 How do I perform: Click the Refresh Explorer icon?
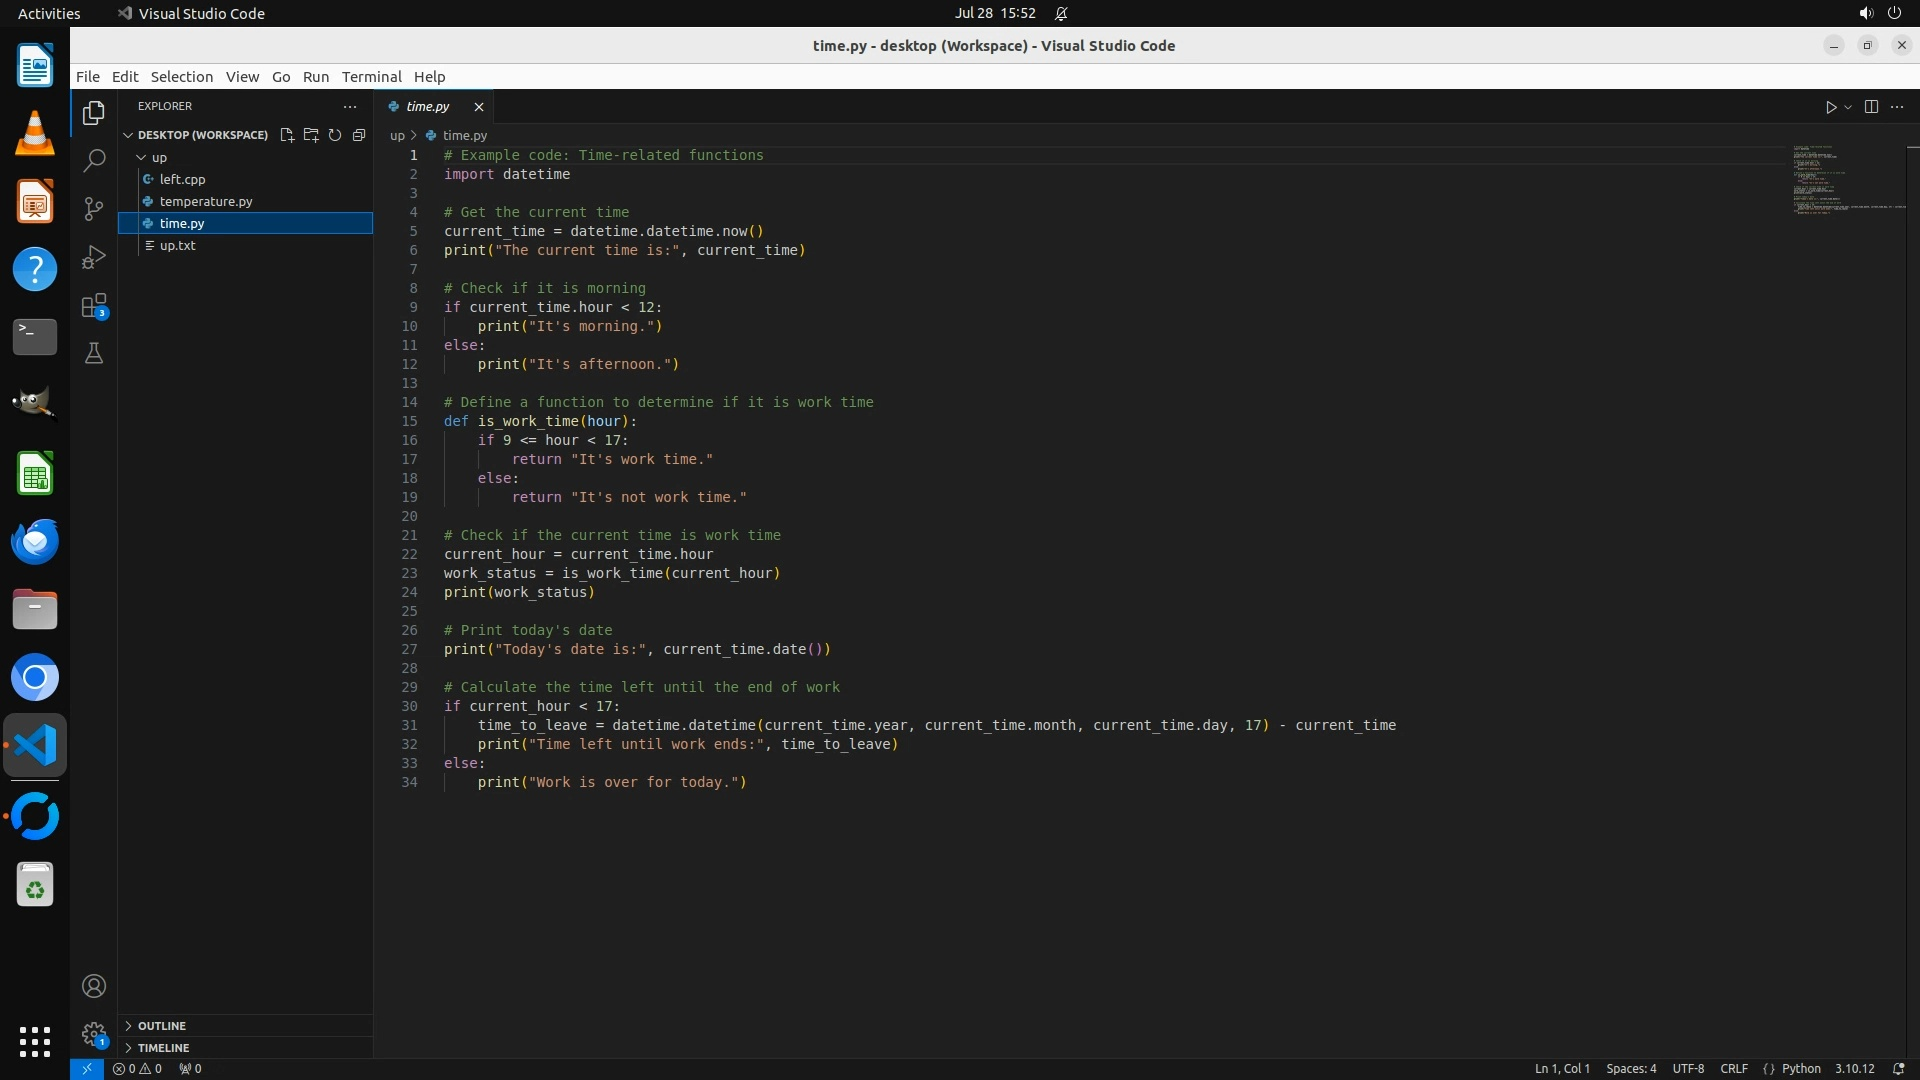pyautogui.click(x=335, y=135)
